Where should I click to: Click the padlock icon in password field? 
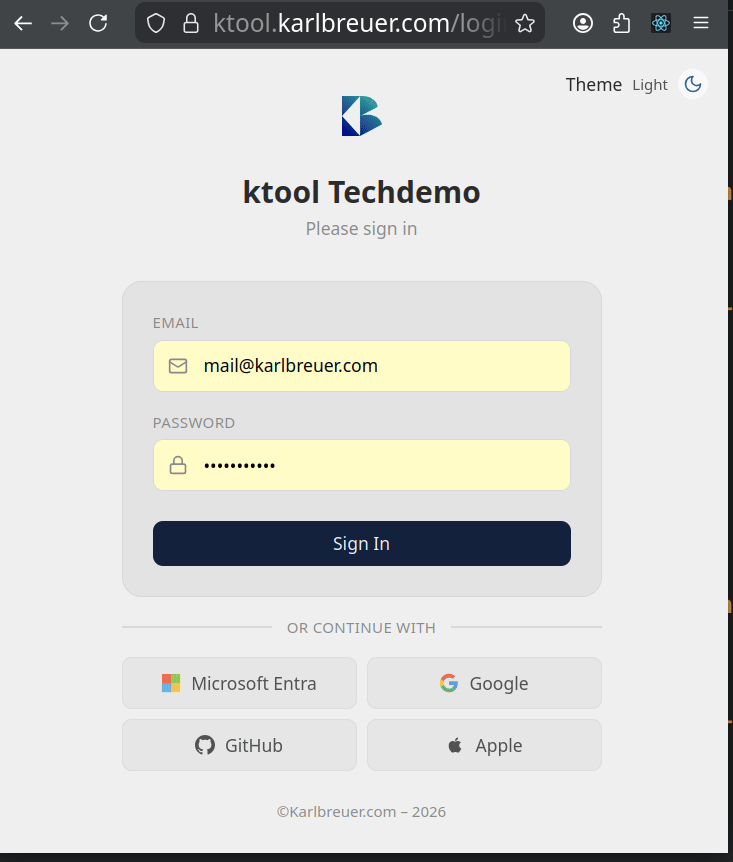tap(177, 465)
